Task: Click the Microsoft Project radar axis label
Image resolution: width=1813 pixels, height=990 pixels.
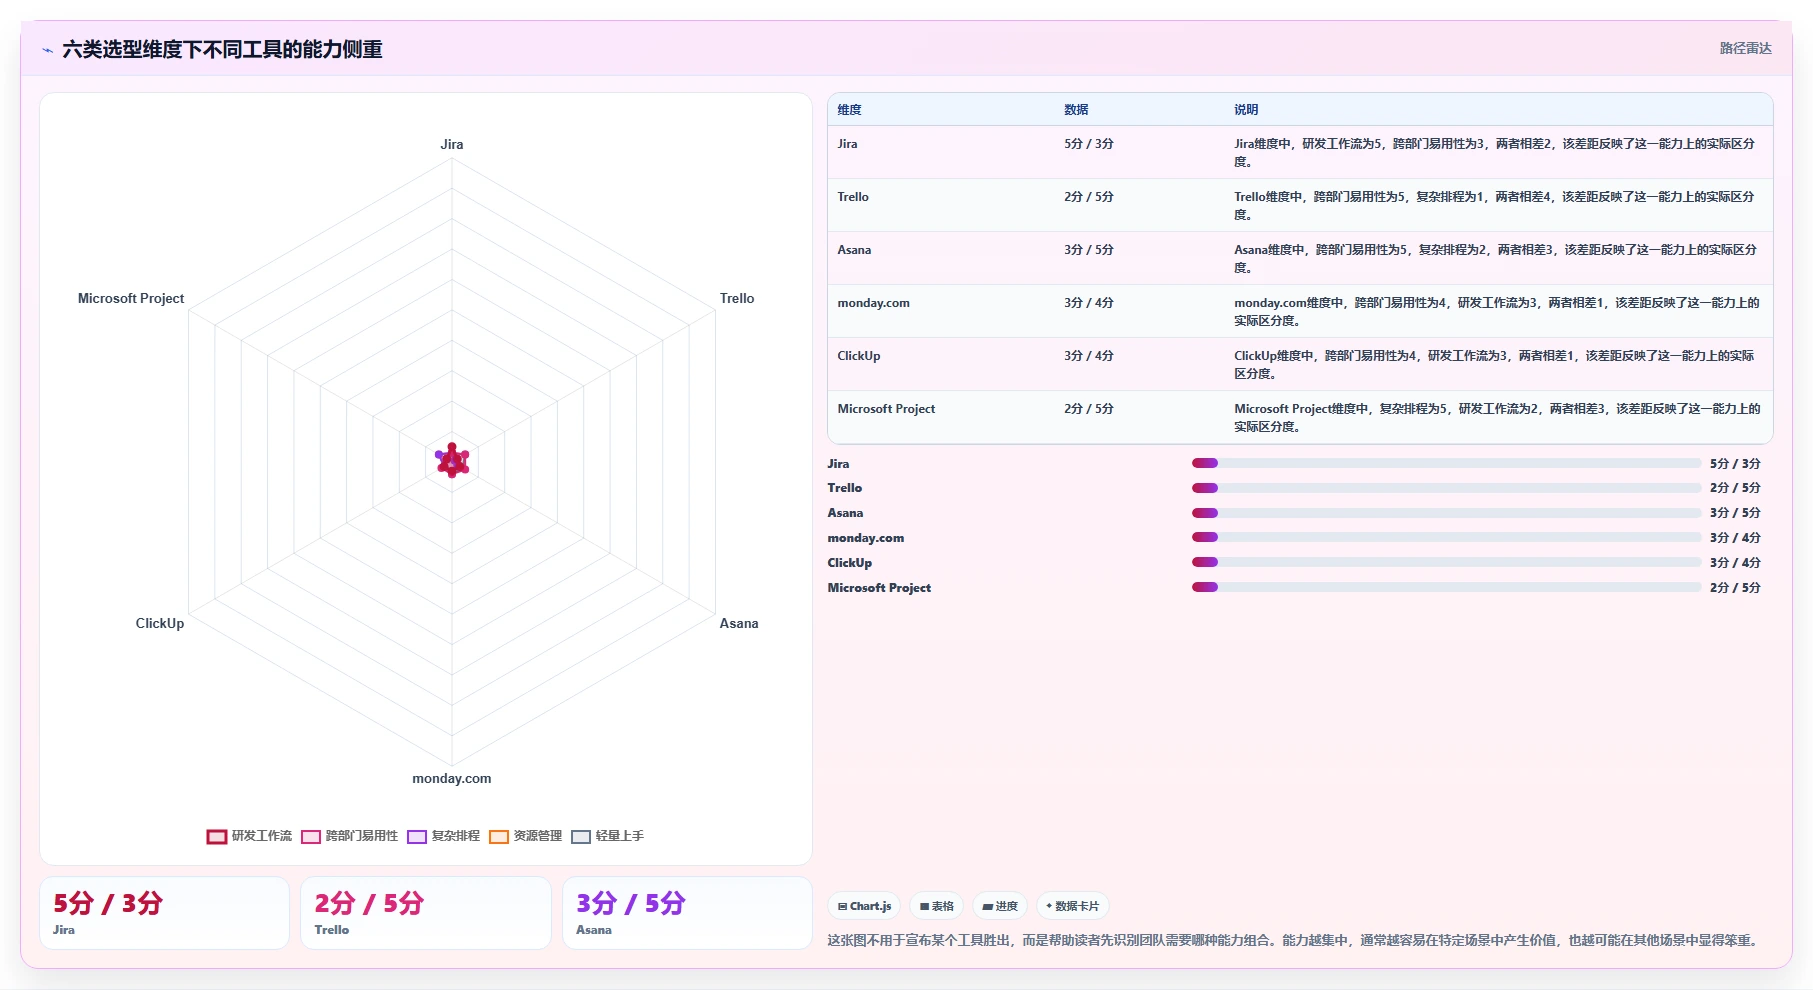Action: point(131,298)
